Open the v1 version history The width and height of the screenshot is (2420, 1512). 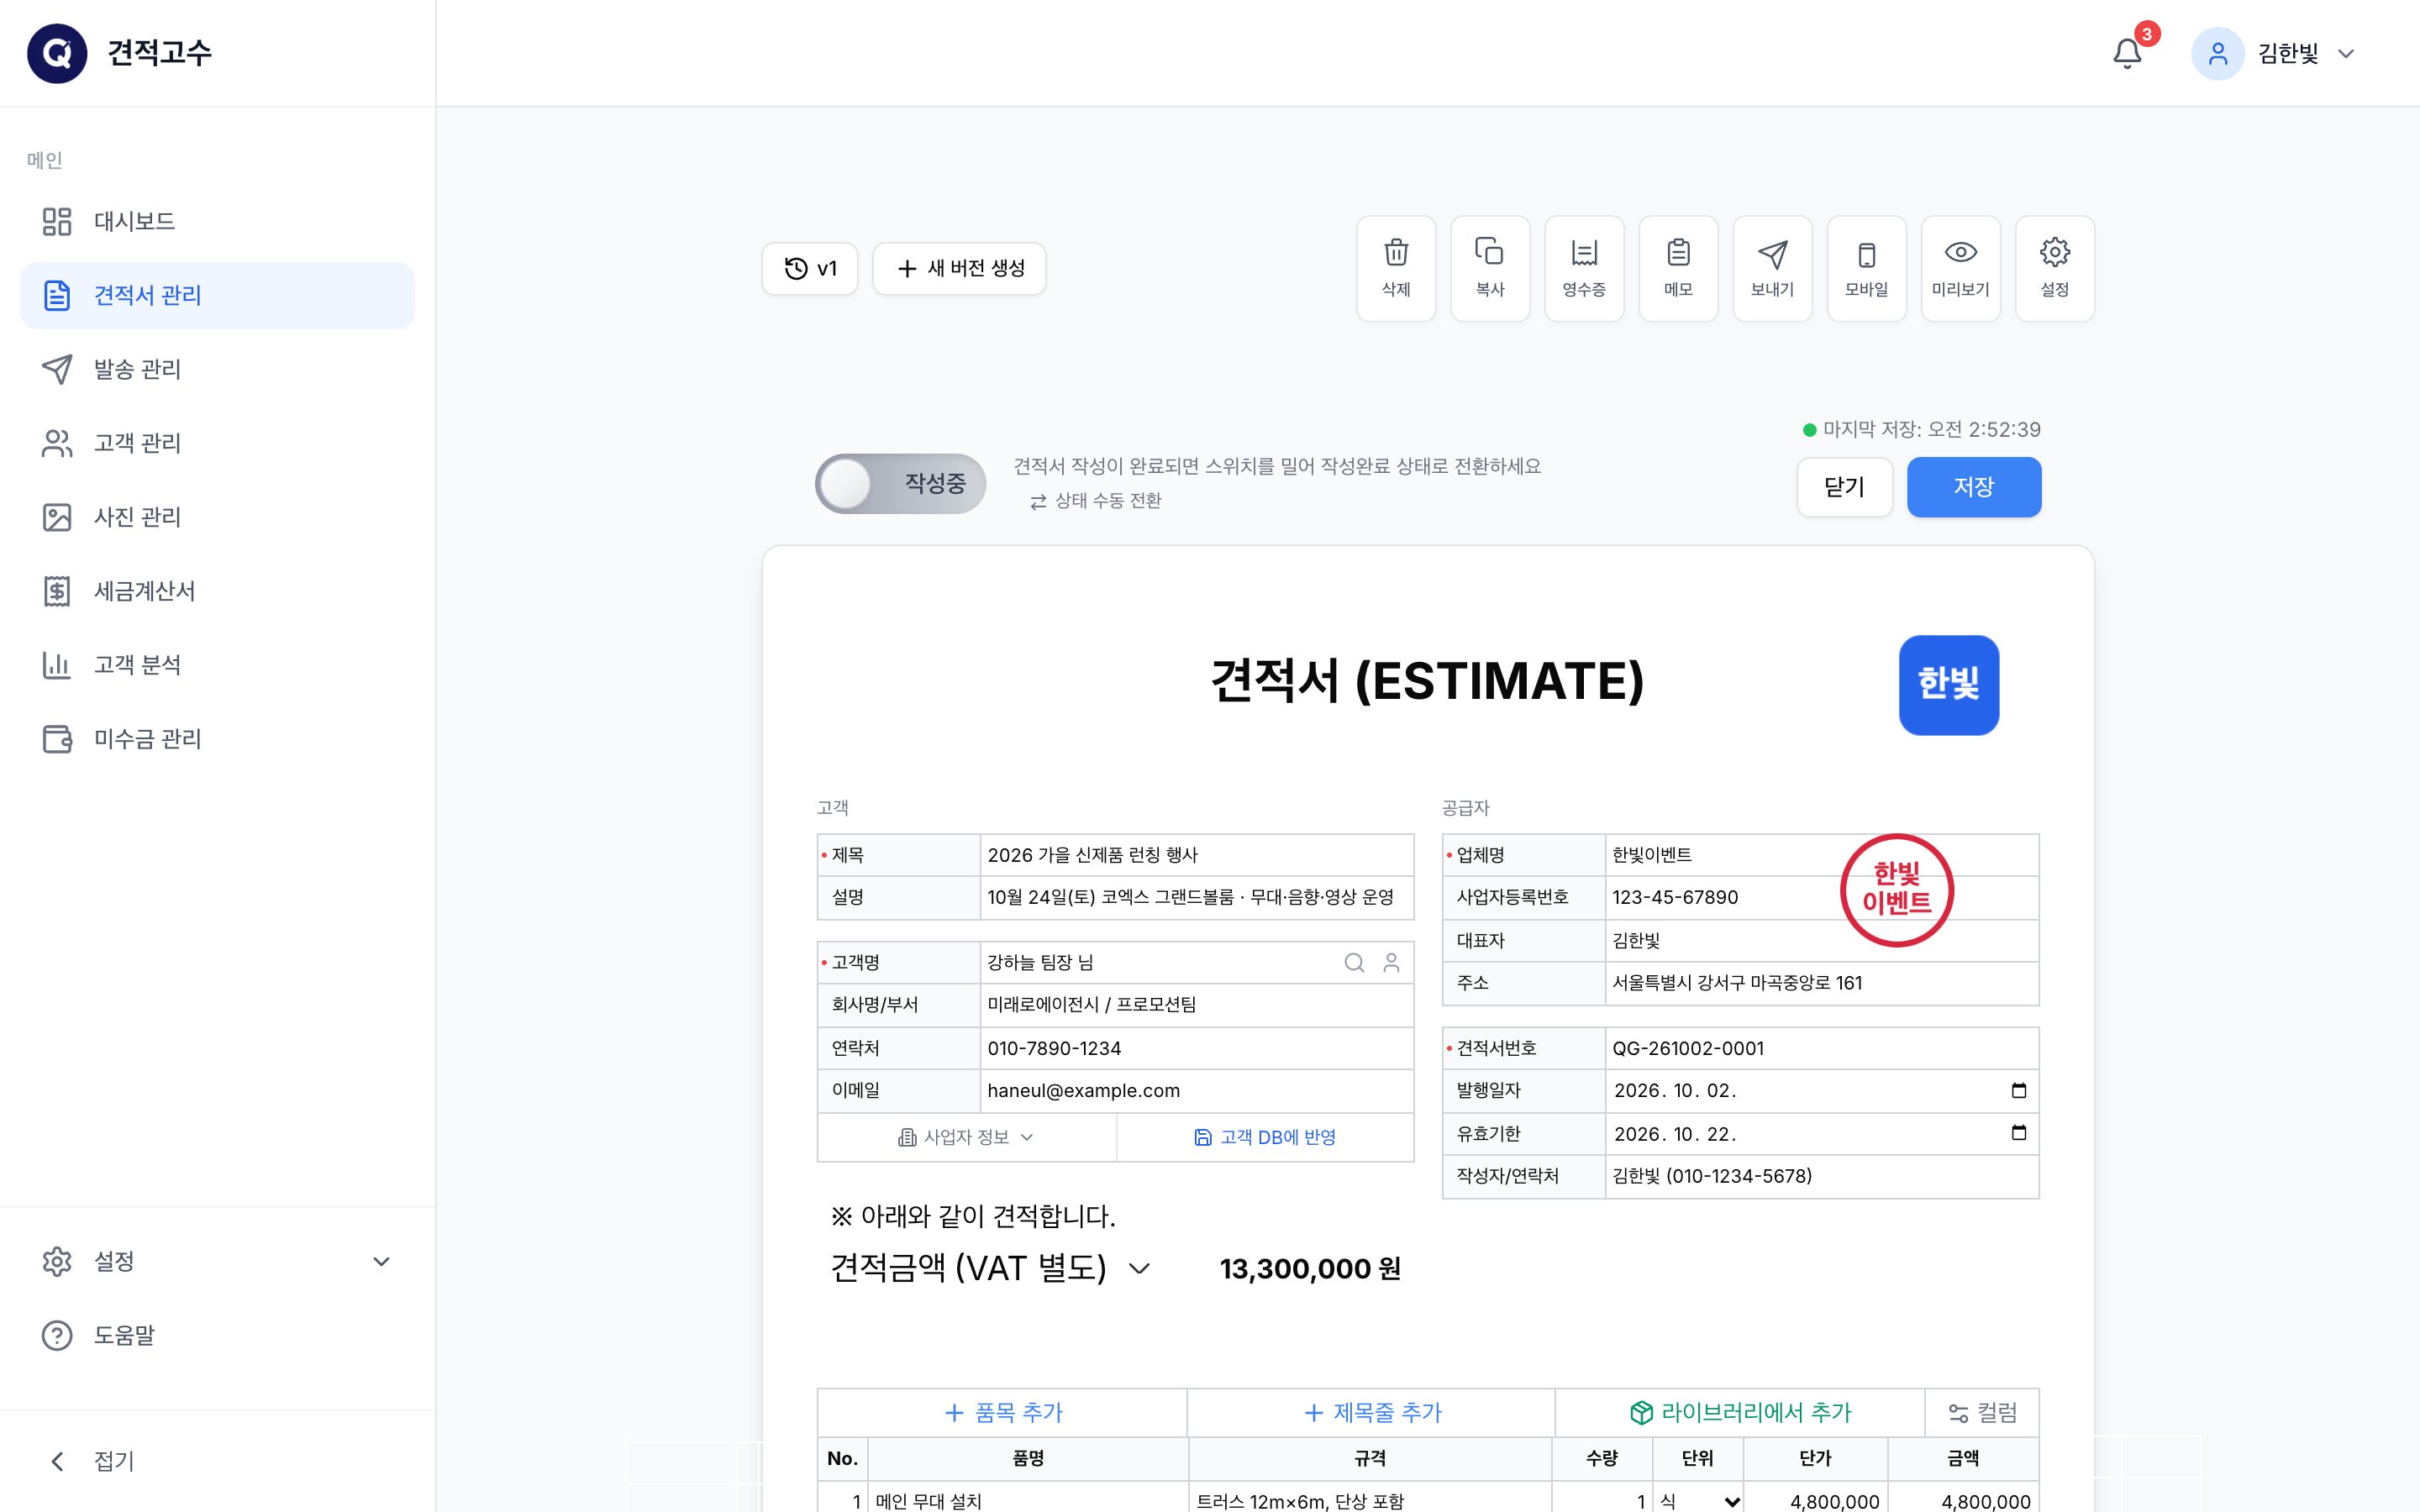click(810, 268)
